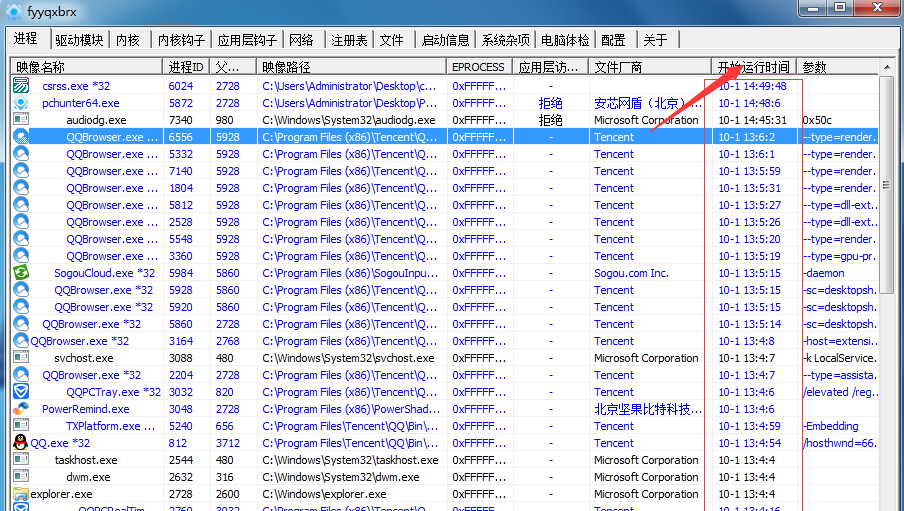Click the explorer.exe folder icon
904x511 pixels.
[21, 494]
